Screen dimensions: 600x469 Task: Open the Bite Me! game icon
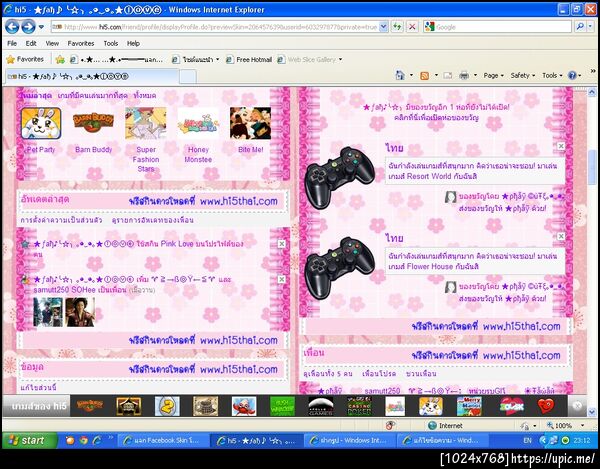250,123
